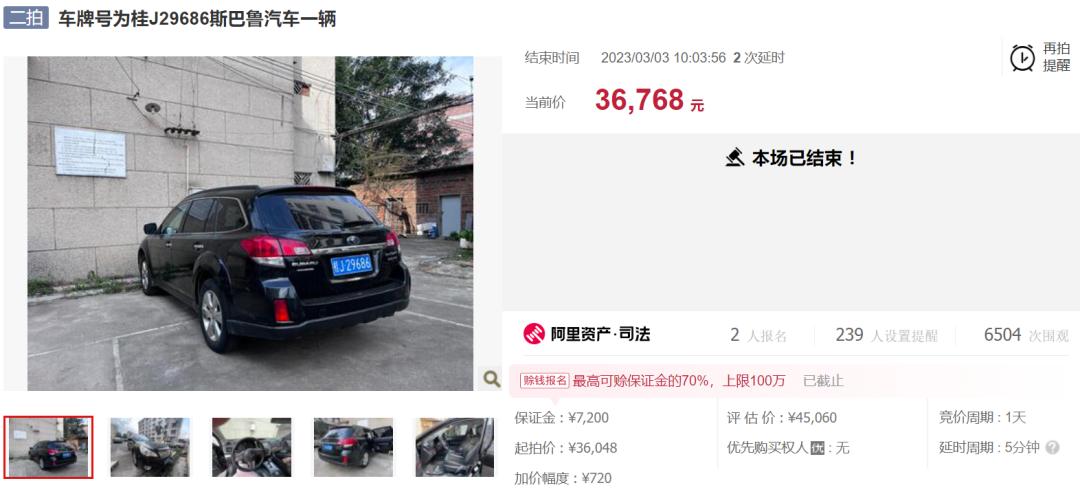This screenshot has width=1080, height=492.
Task: Select the fourth thumbnail with open door
Action: click(353, 447)
